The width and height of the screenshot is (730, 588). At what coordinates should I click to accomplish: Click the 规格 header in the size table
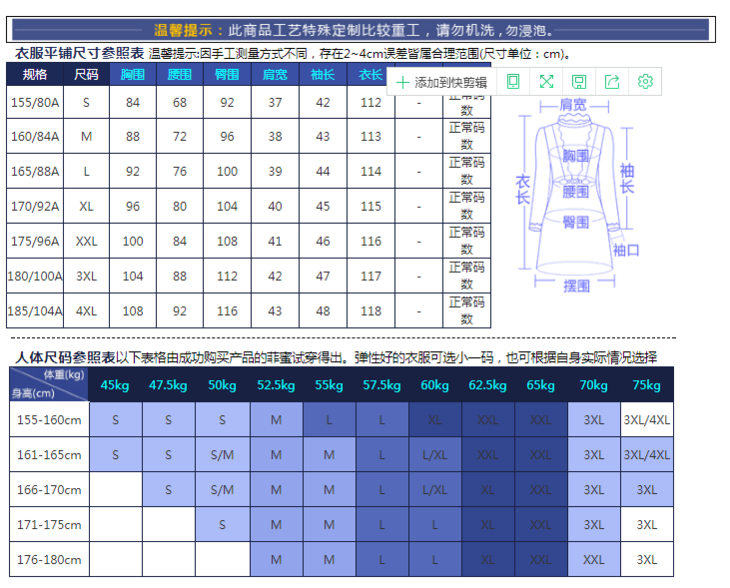click(x=35, y=75)
